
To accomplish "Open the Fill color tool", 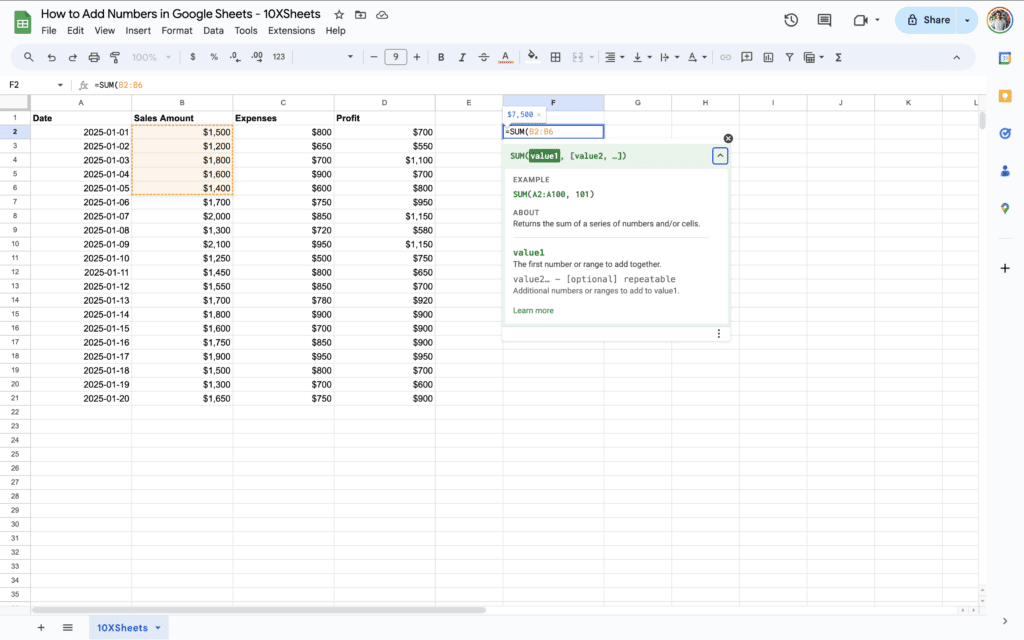I will click(x=532, y=57).
